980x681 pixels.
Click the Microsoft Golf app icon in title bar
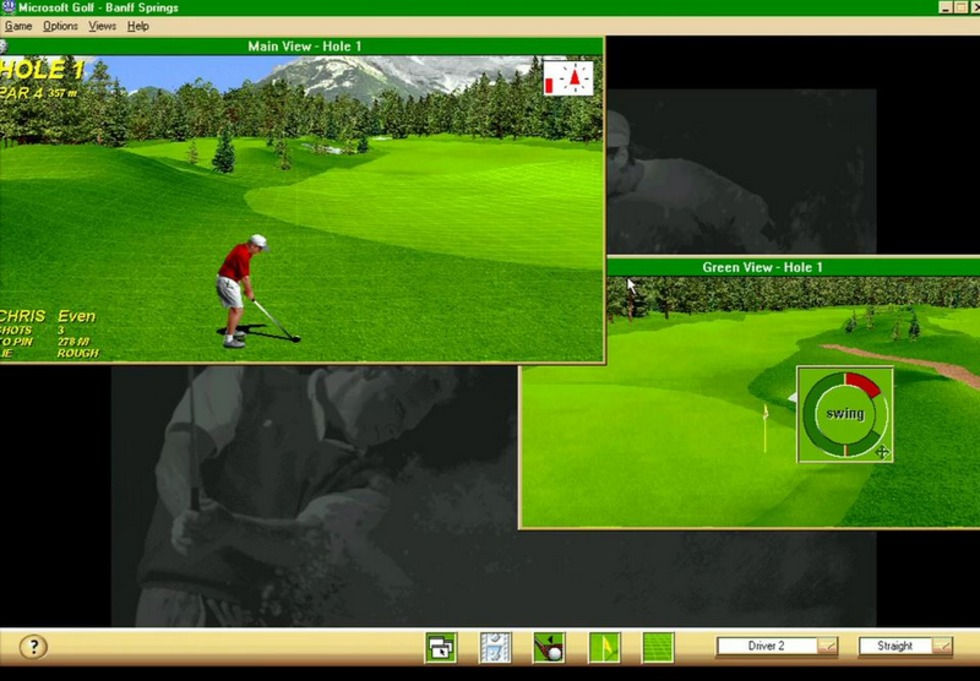pos(8,7)
